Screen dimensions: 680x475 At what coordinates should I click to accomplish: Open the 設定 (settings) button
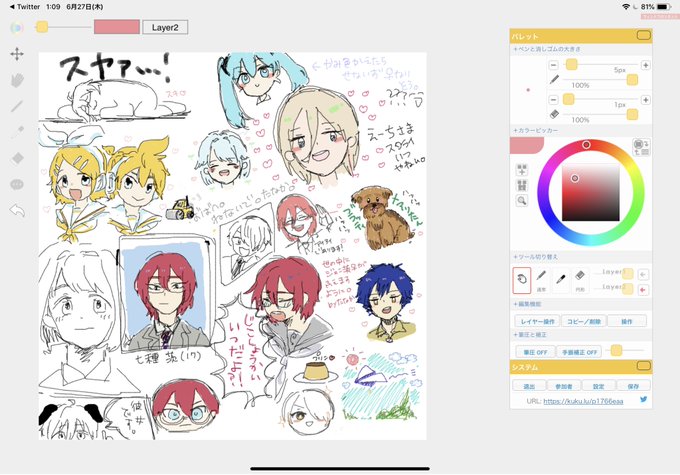click(x=598, y=386)
